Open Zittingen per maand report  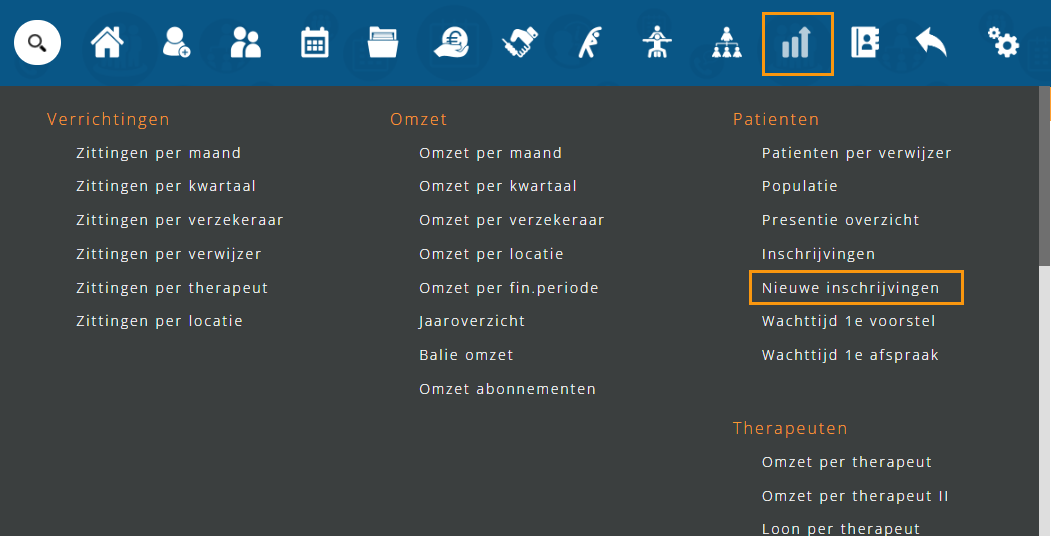[158, 153]
